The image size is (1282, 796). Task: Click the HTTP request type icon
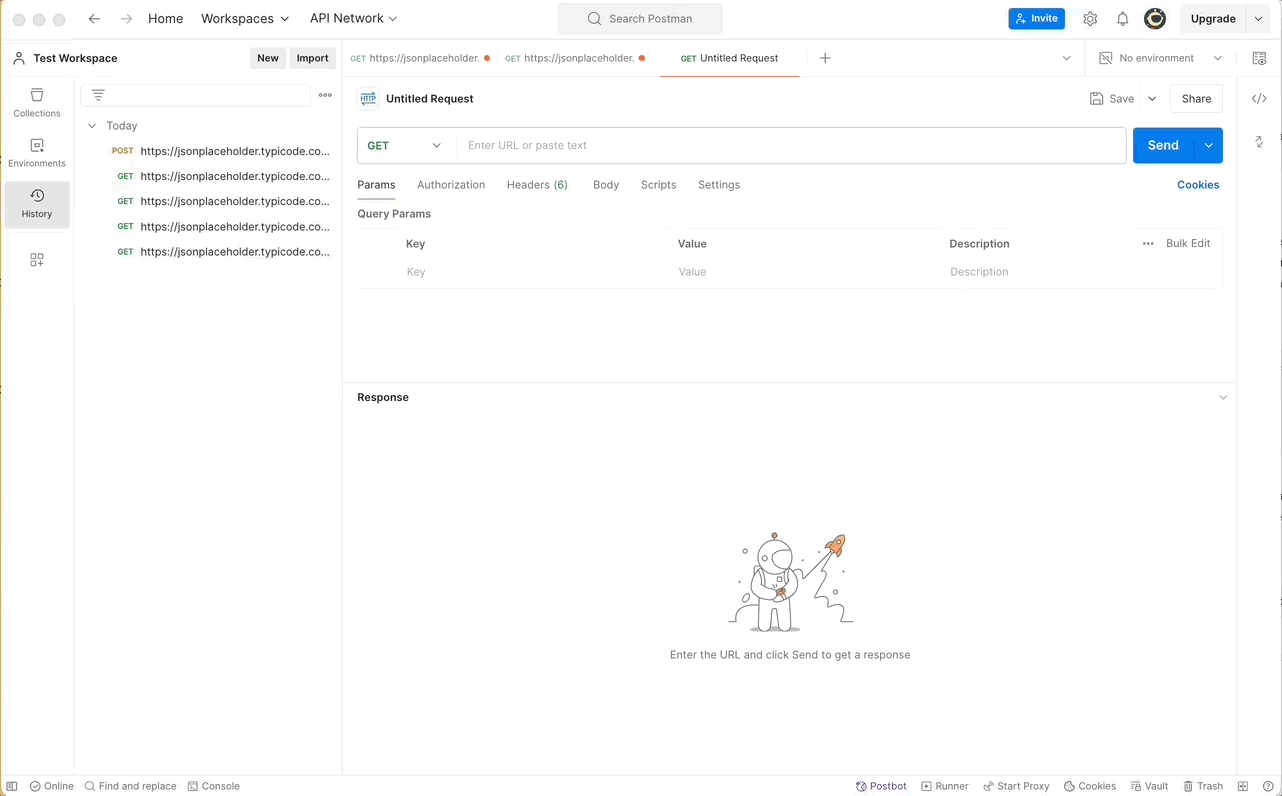368,98
